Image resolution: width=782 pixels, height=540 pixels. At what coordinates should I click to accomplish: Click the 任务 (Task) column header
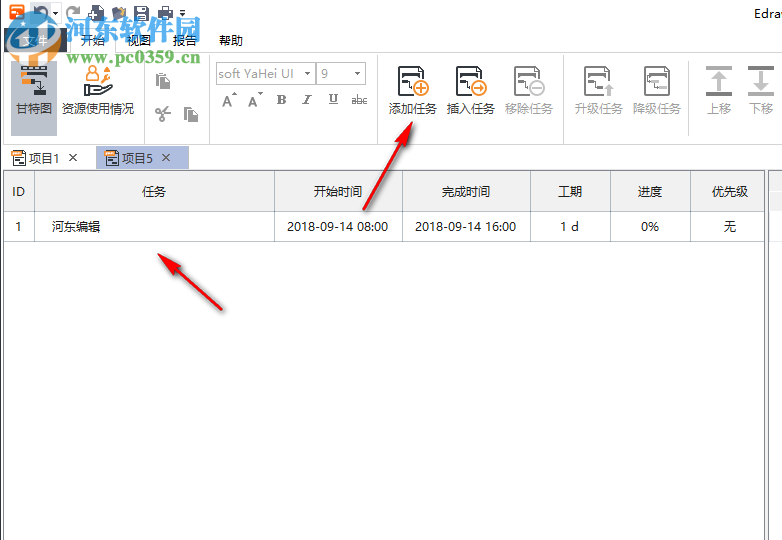pos(154,191)
